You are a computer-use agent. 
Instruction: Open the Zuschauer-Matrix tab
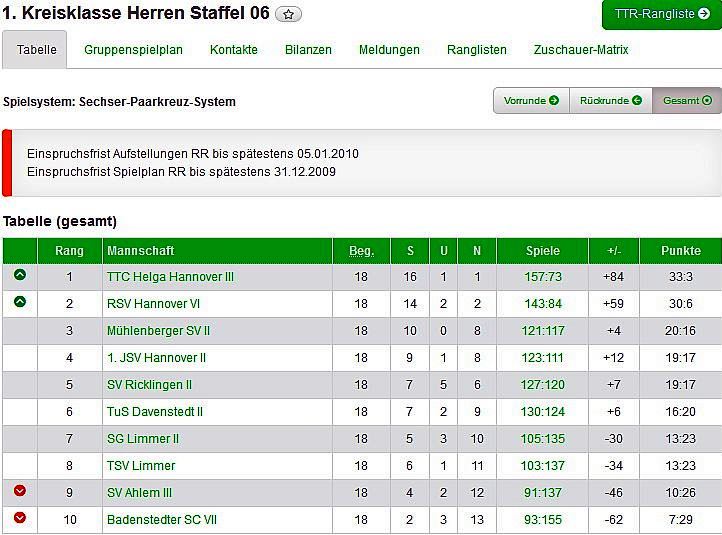coord(581,50)
